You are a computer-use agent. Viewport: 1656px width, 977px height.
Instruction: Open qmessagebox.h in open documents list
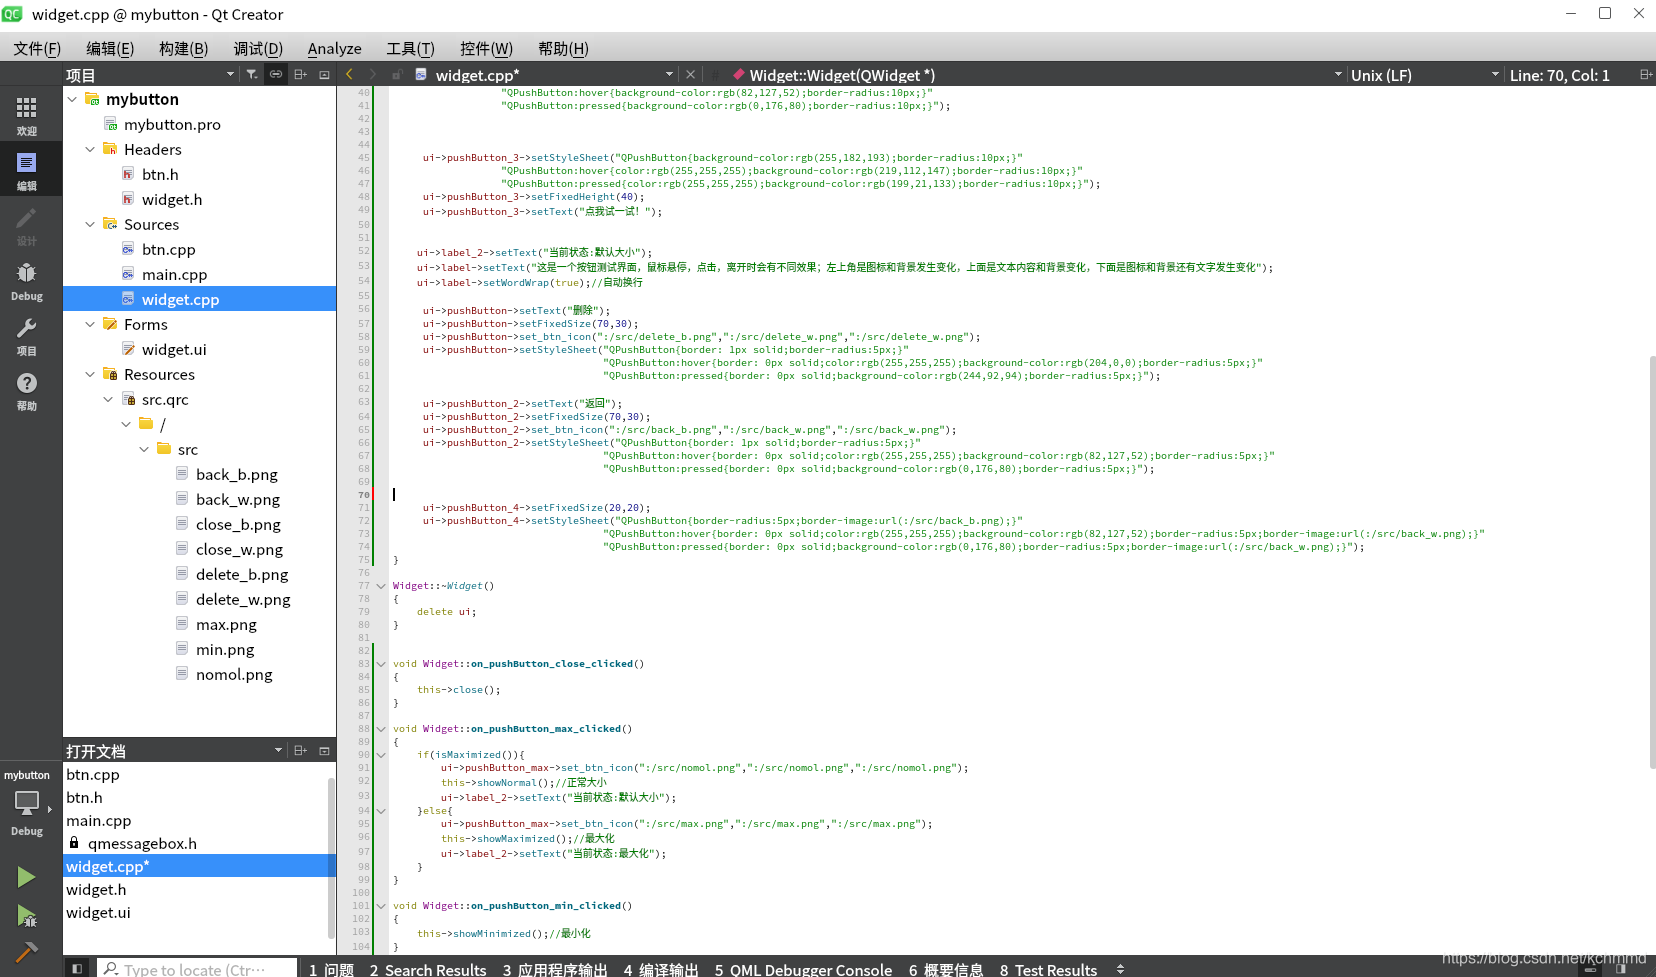[x=141, y=843]
